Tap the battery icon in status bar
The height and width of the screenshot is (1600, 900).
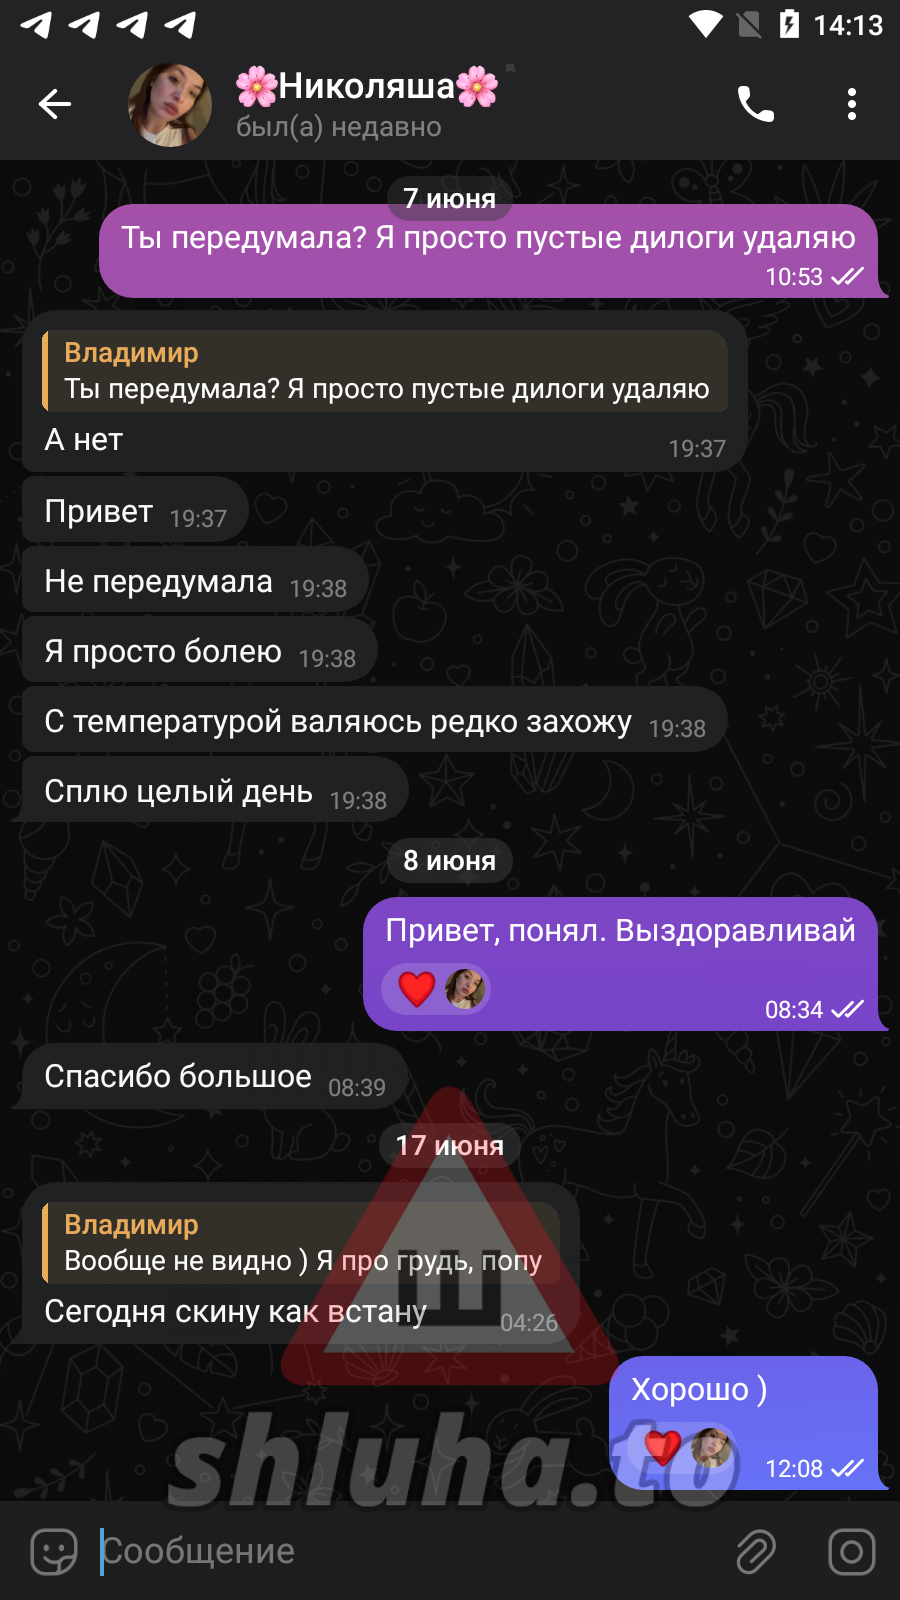click(x=789, y=24)
